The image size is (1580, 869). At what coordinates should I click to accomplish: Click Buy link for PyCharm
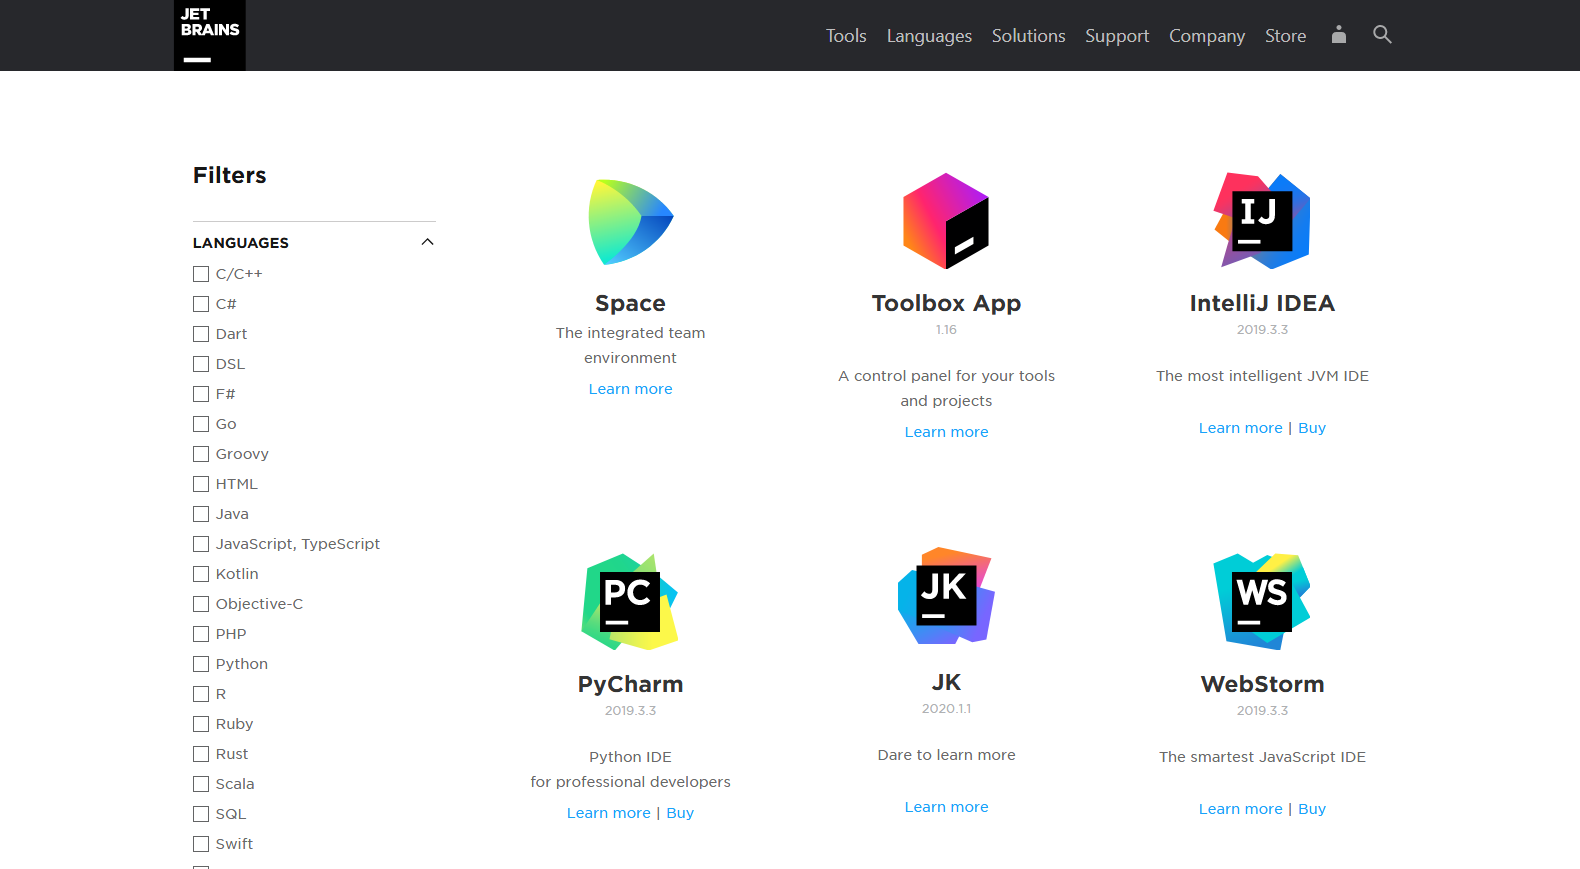pyautogui.click(x=680, y=813)
